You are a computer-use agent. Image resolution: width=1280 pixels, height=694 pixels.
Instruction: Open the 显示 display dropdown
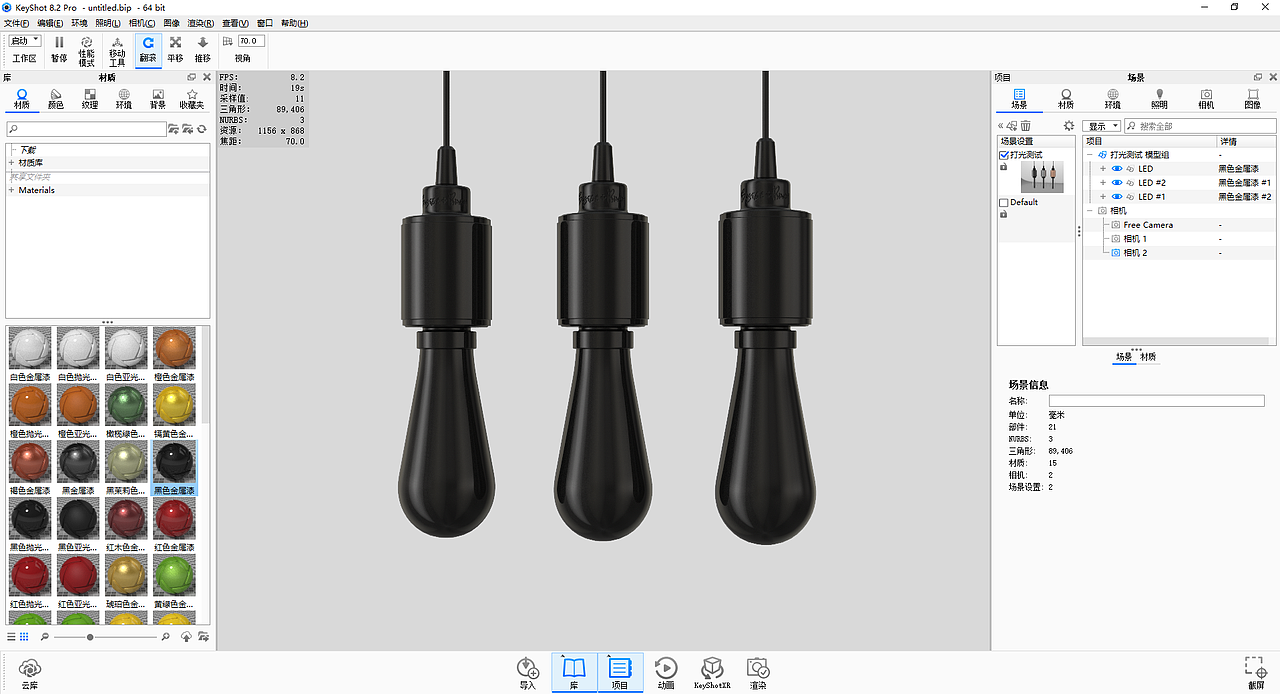coord(1103,126)
